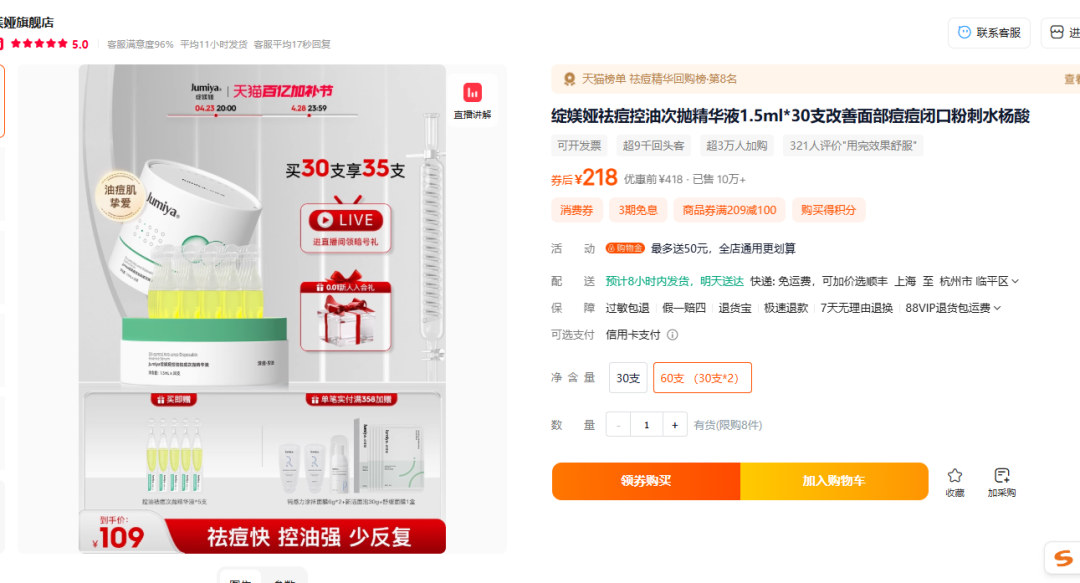Click the 商品券满209减100 coupon tag
Viewport: 1080px width, 583px height.
pyautogui.click(x=729, y=210)
